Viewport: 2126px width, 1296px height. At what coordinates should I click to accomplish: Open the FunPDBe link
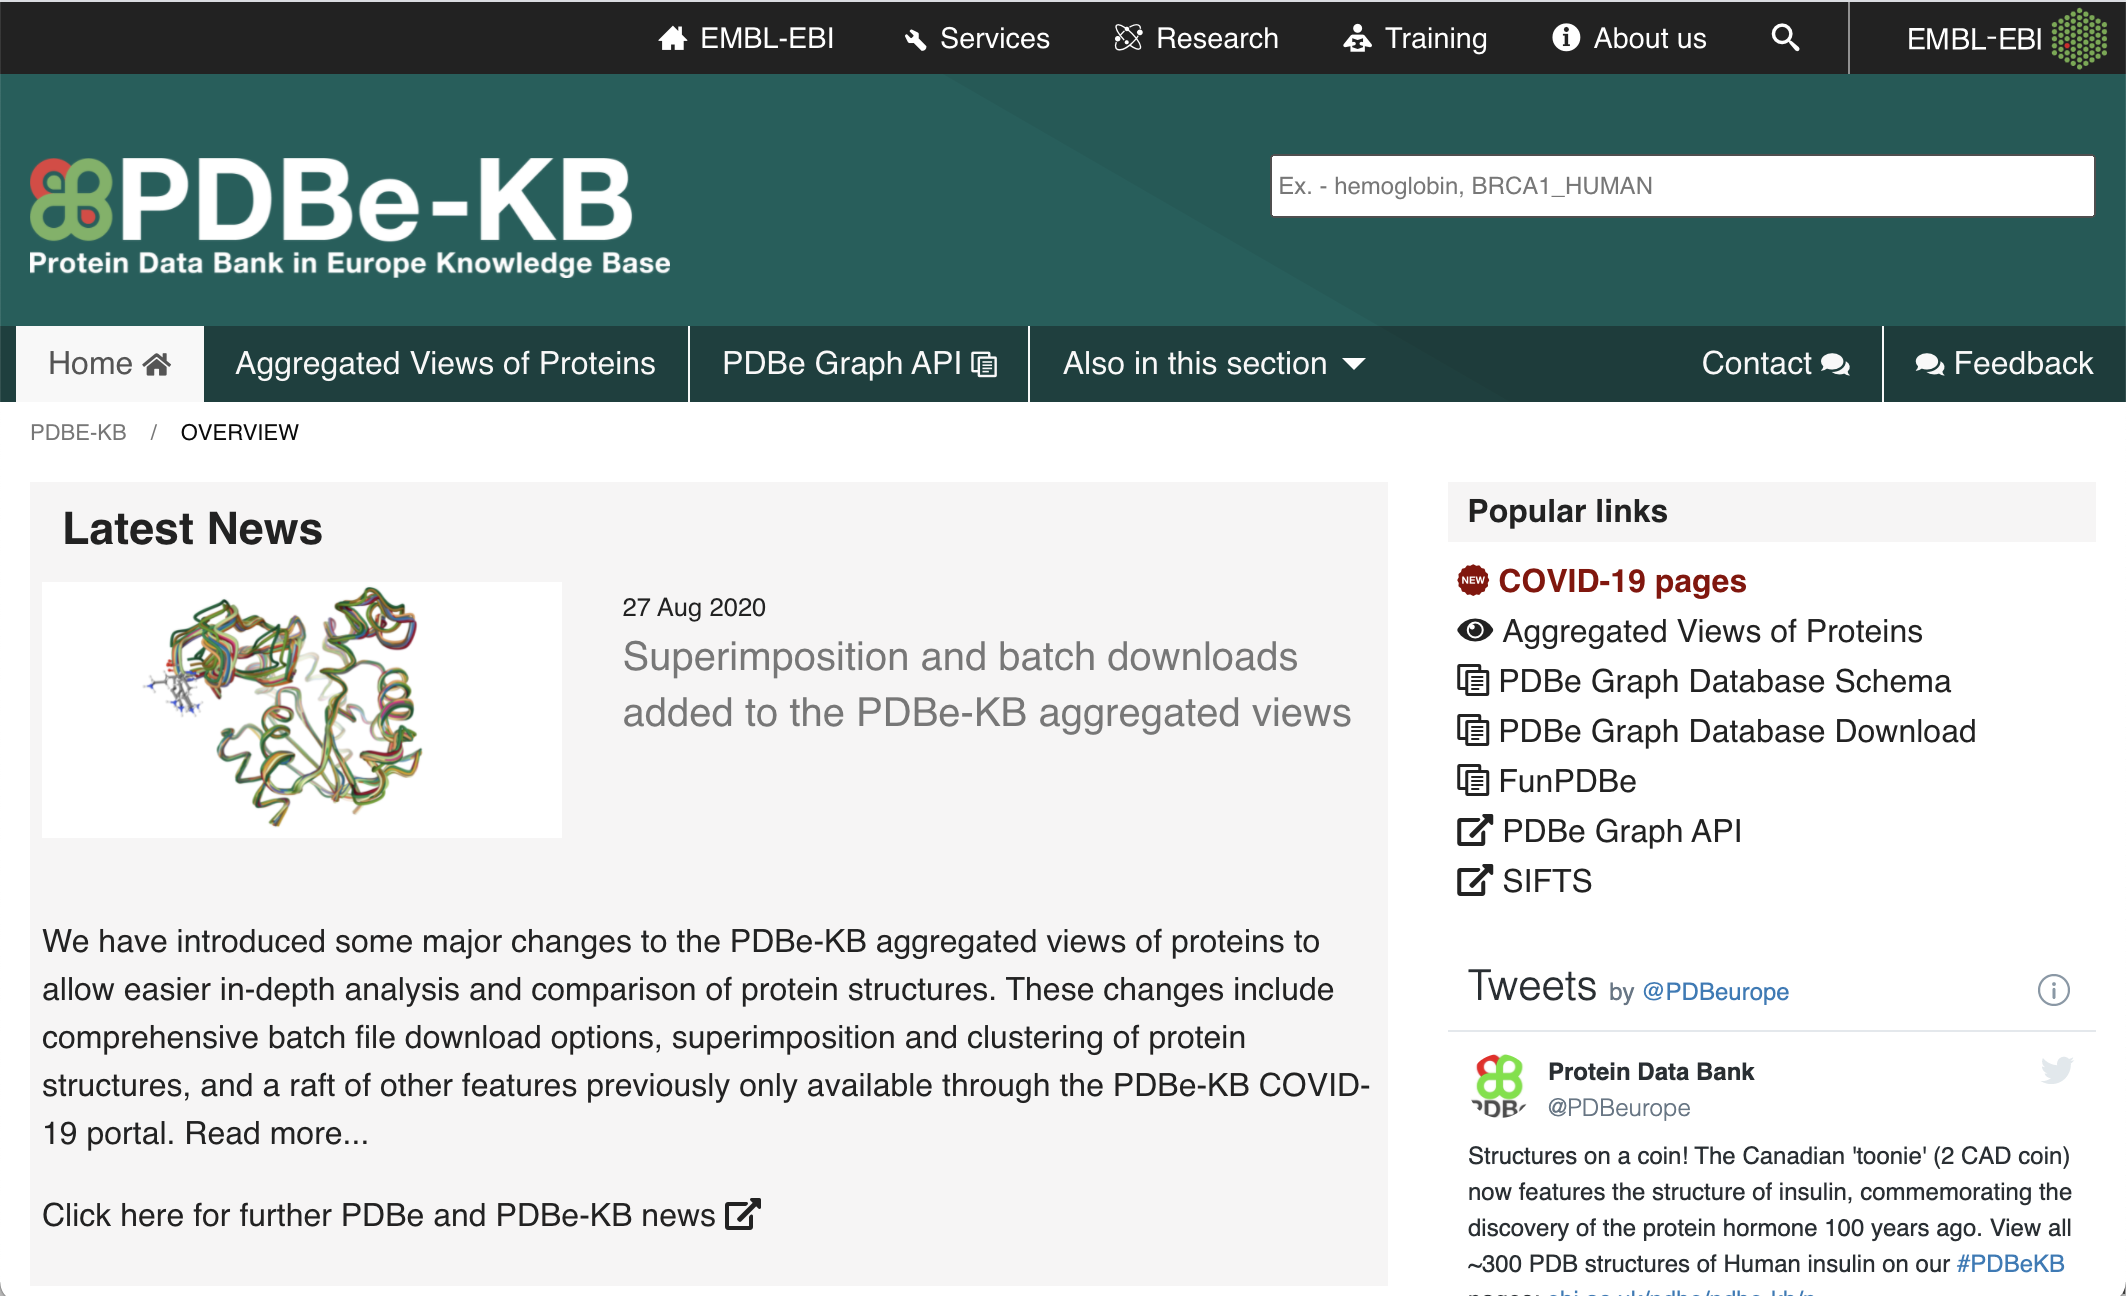tap(1567, 781)
